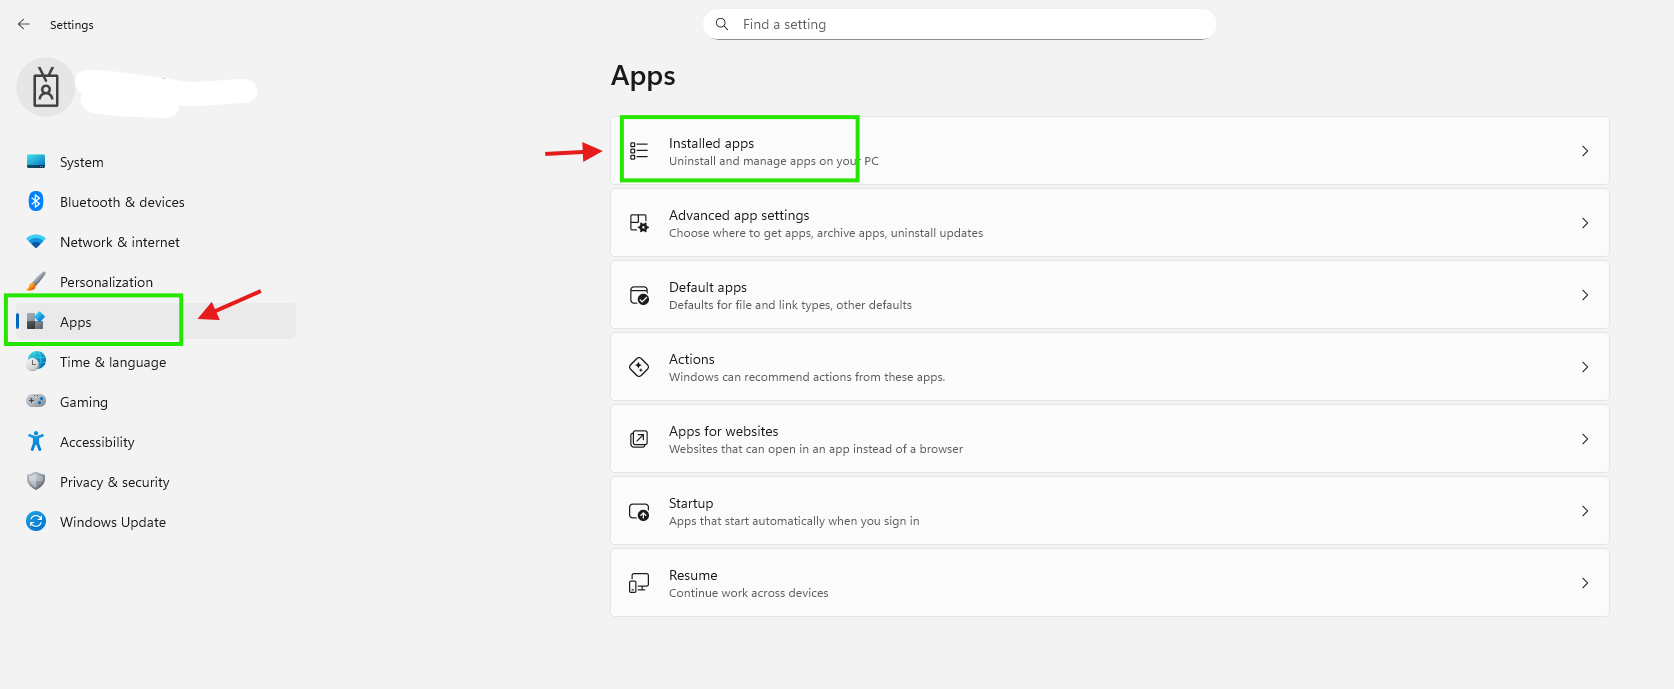Screen dimensions: 1674x689
Task: Open Advanced app settings chevron
Action: tap(1585, 223)
